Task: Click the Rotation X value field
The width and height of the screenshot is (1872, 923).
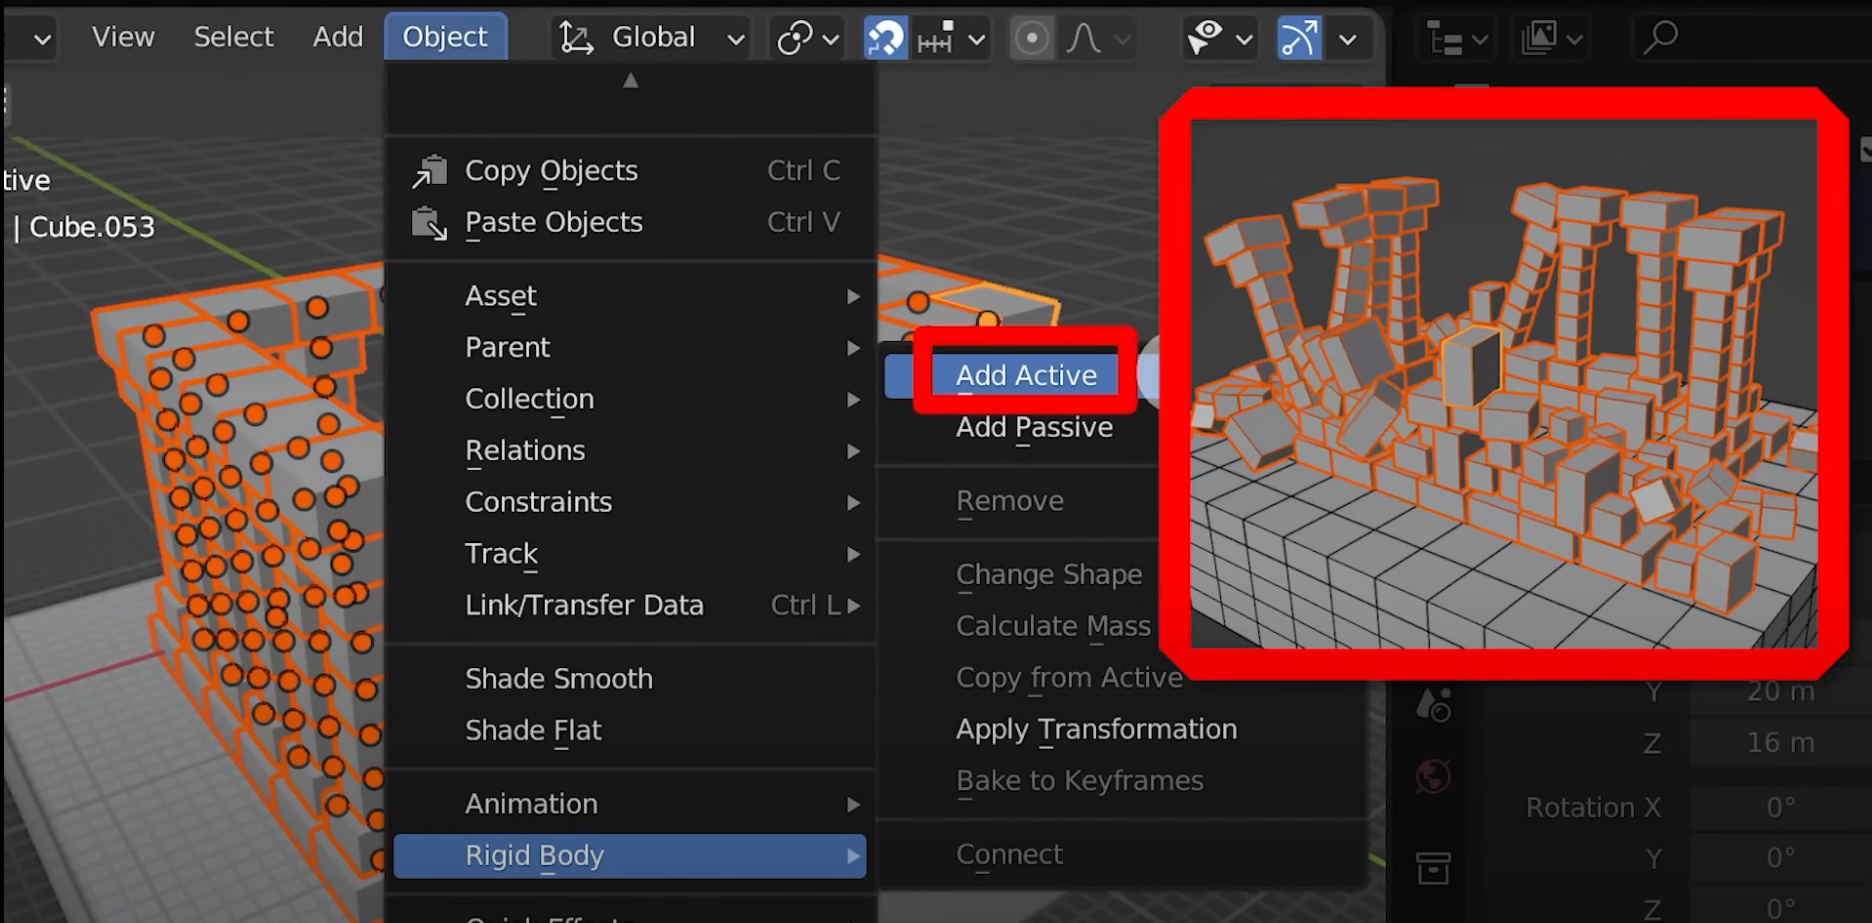Action: click(1779, 807)
